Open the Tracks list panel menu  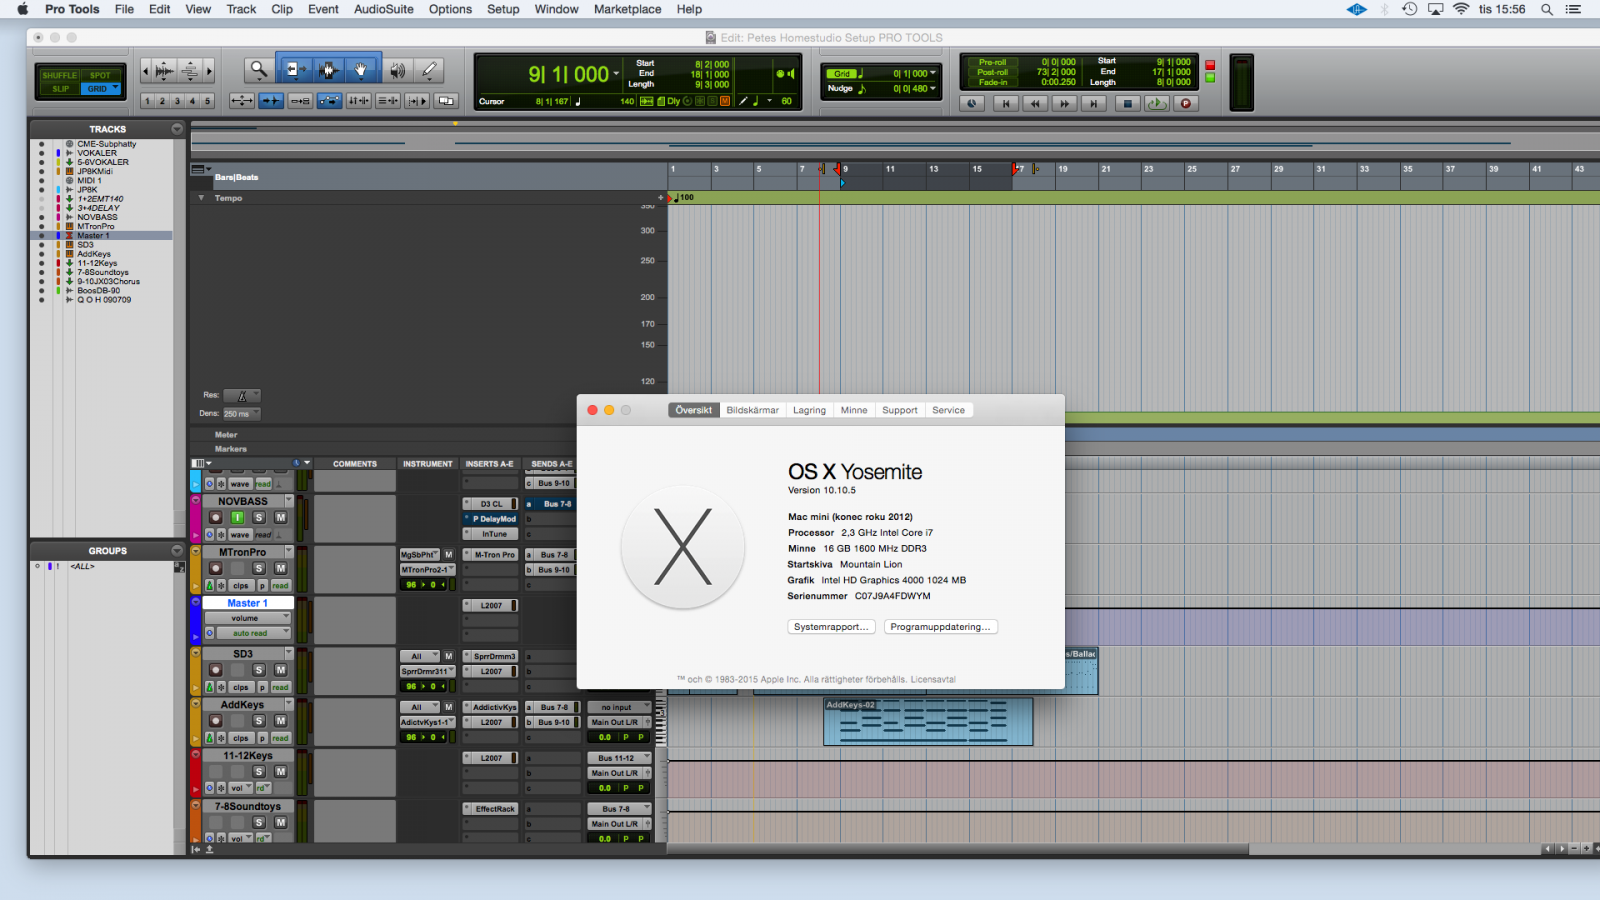tap(177, 129)
